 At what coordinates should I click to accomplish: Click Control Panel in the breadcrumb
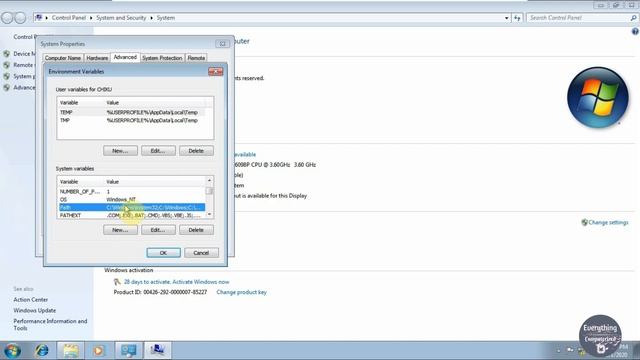[69, 18]
